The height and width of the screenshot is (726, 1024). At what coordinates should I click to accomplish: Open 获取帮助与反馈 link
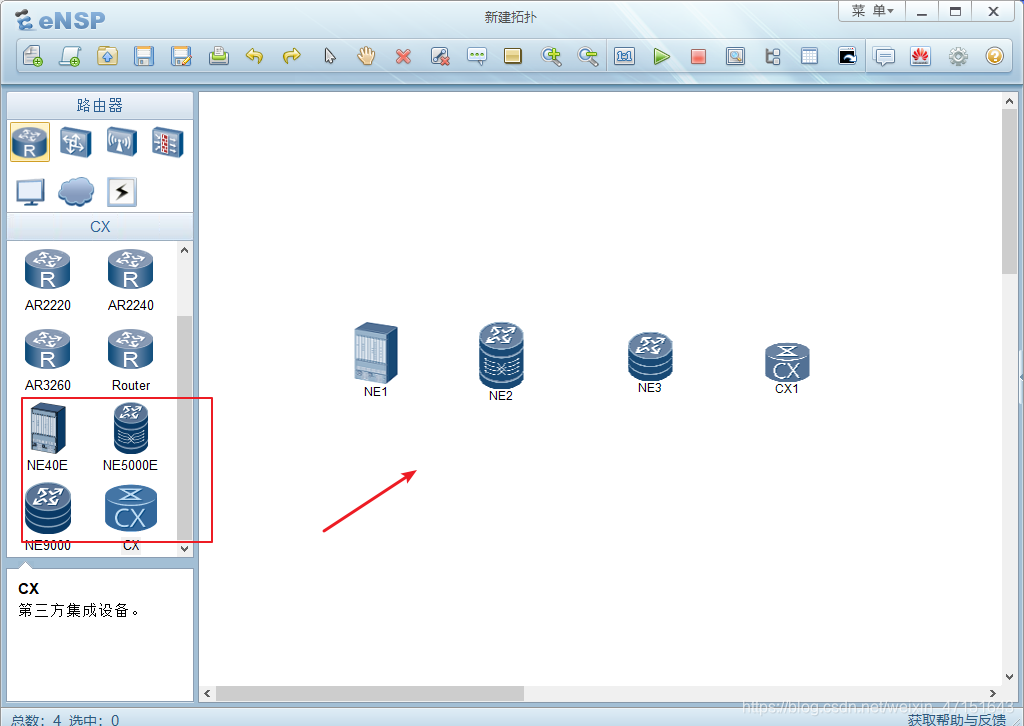click(957, 719)
